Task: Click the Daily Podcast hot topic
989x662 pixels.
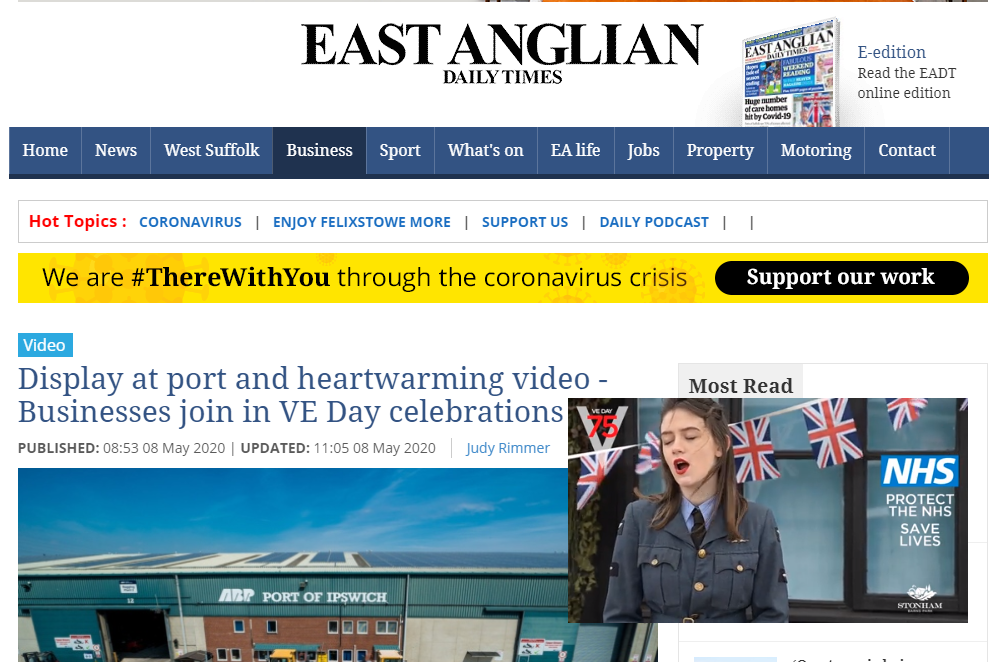Action: [654, 222]
